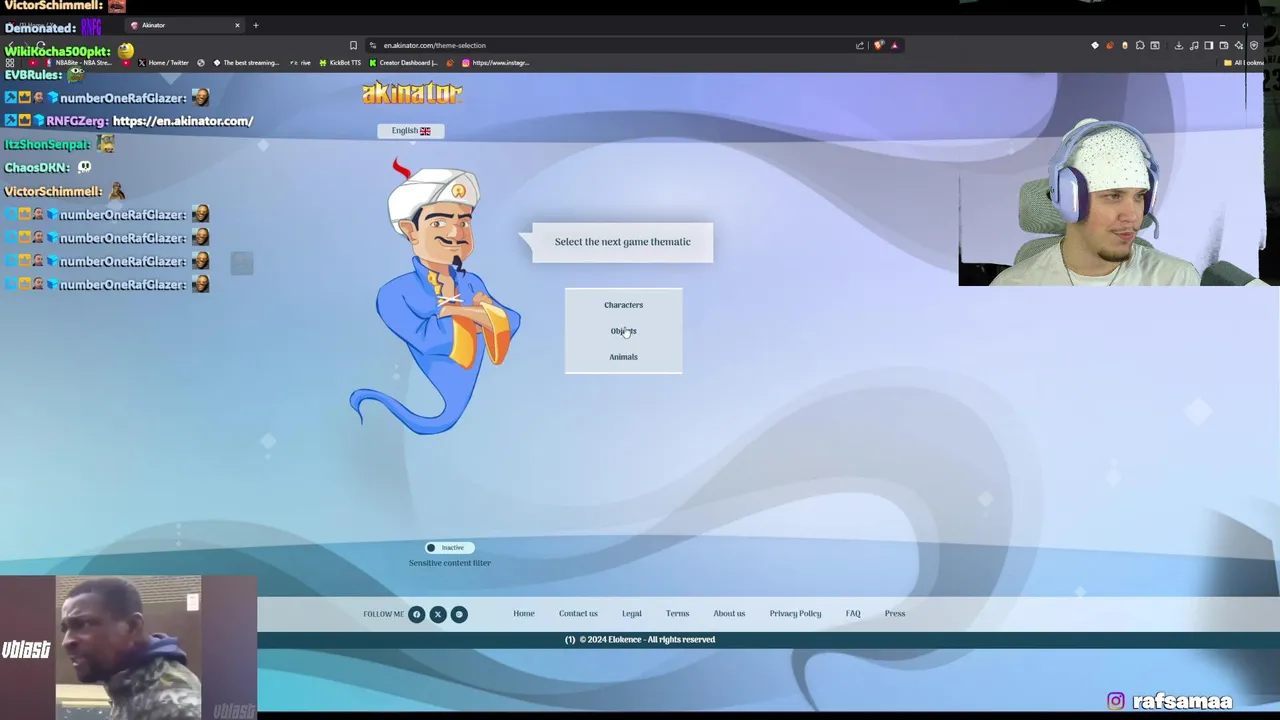Click the bookmark icon beside the address bar
The width and height of the screenshot is (1280, 720).
tap(353, 45)
